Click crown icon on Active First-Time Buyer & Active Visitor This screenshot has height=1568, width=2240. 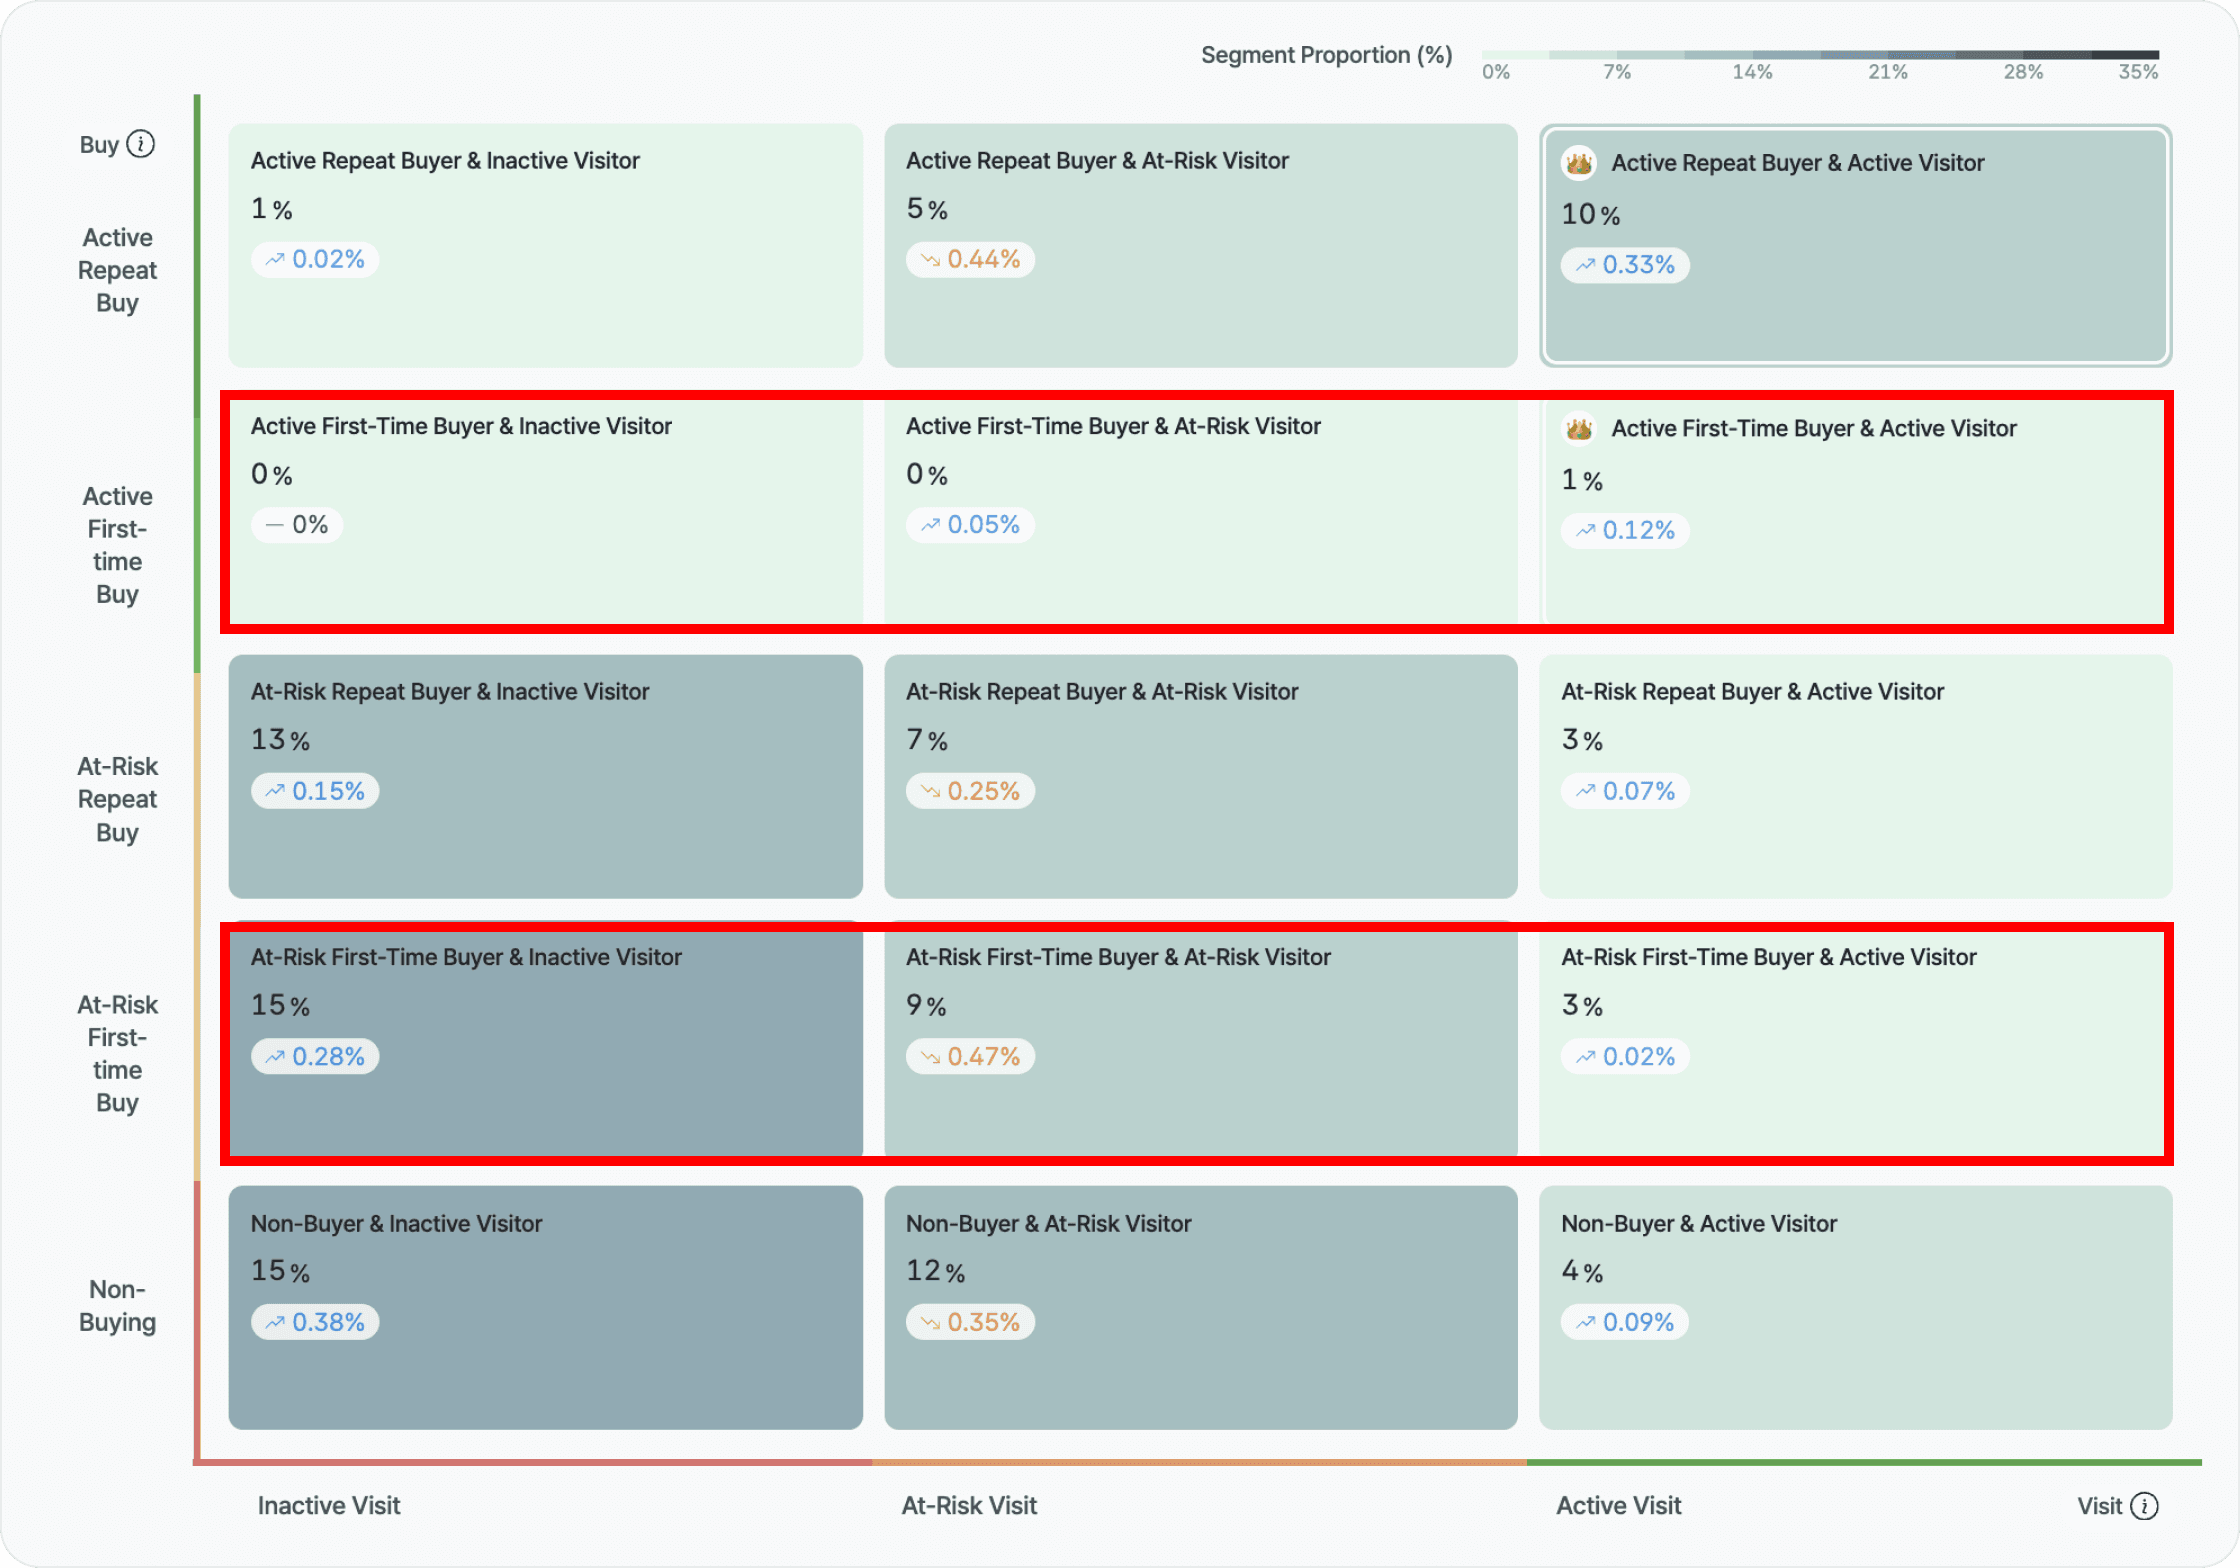tap(1579, 428)
